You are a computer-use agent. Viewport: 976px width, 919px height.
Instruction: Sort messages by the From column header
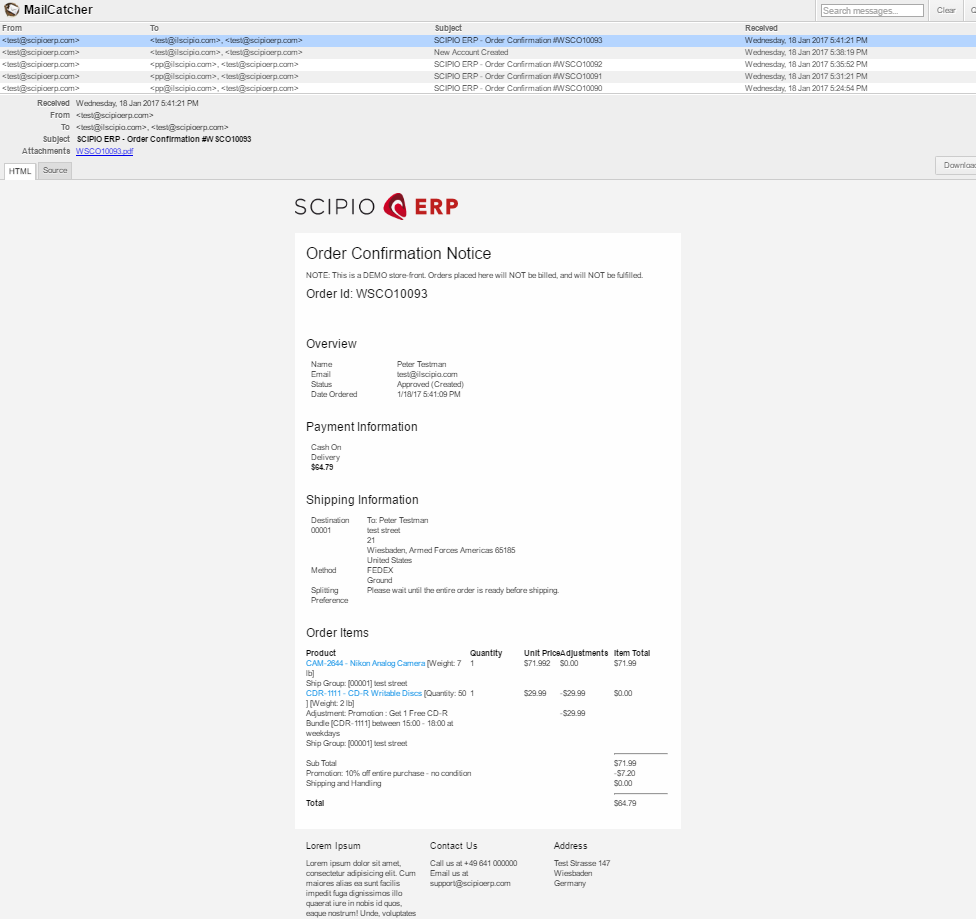(12, 27)
